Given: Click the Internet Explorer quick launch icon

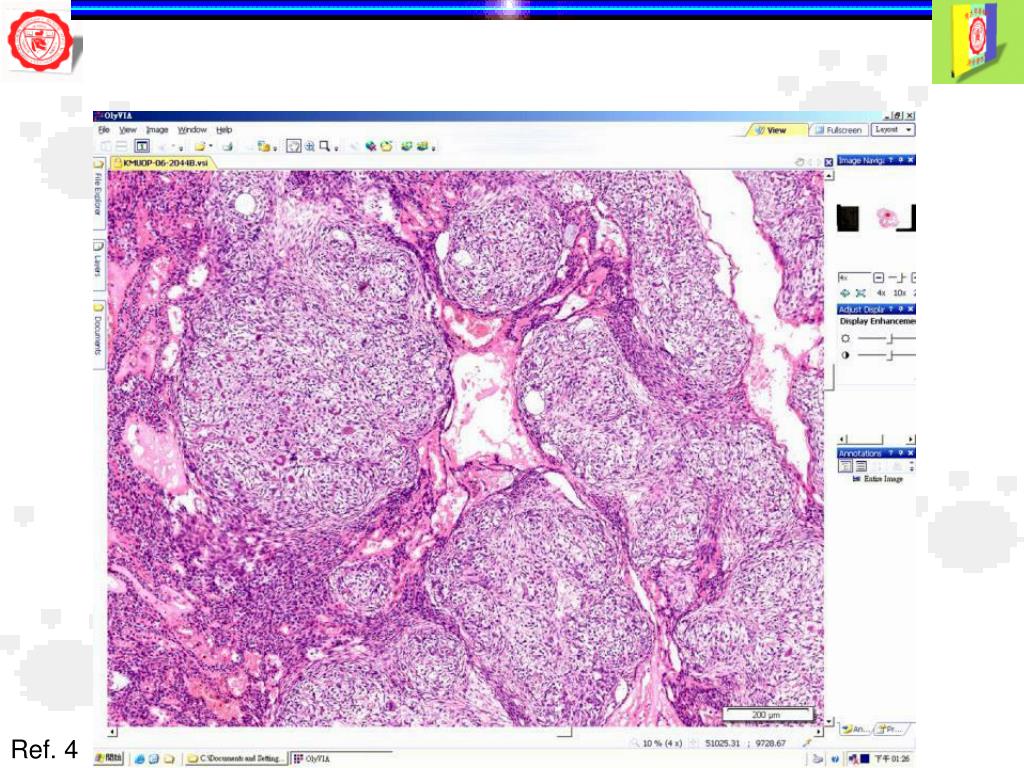Looking at the screenshot, I should tap(140, 759).
